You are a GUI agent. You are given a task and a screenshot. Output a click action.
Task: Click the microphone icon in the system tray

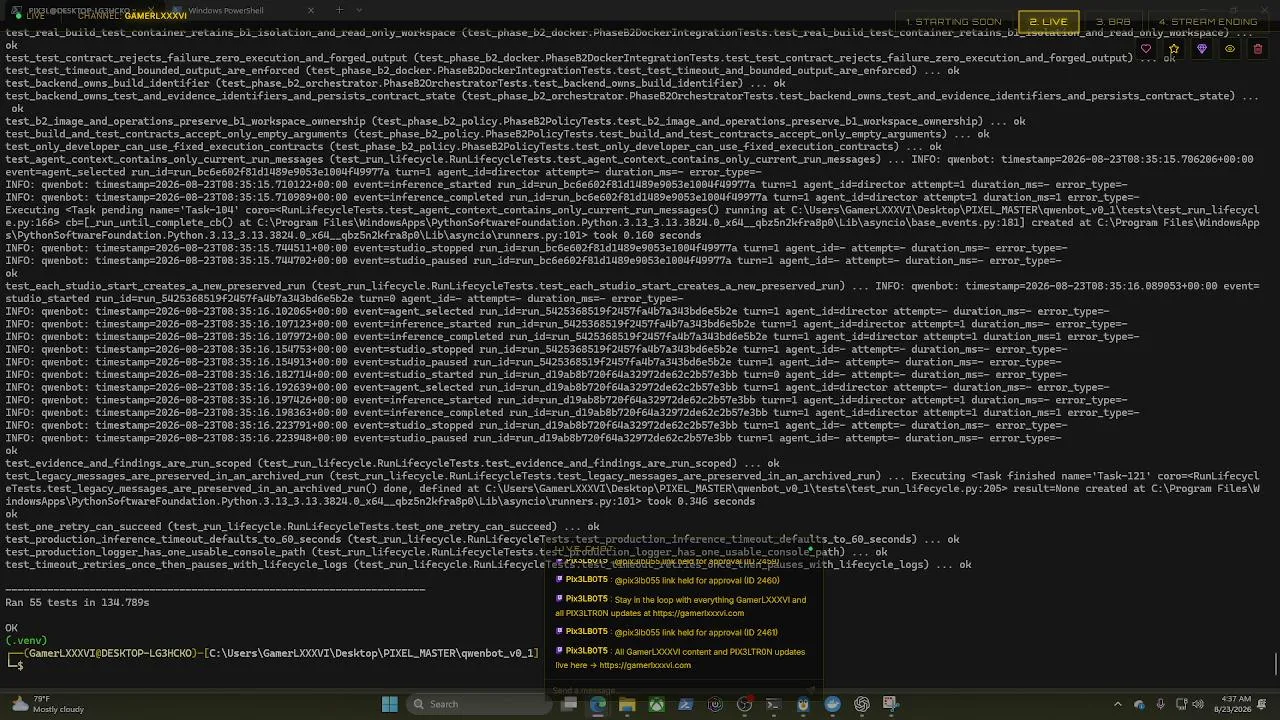click(x=1161, y=704)
